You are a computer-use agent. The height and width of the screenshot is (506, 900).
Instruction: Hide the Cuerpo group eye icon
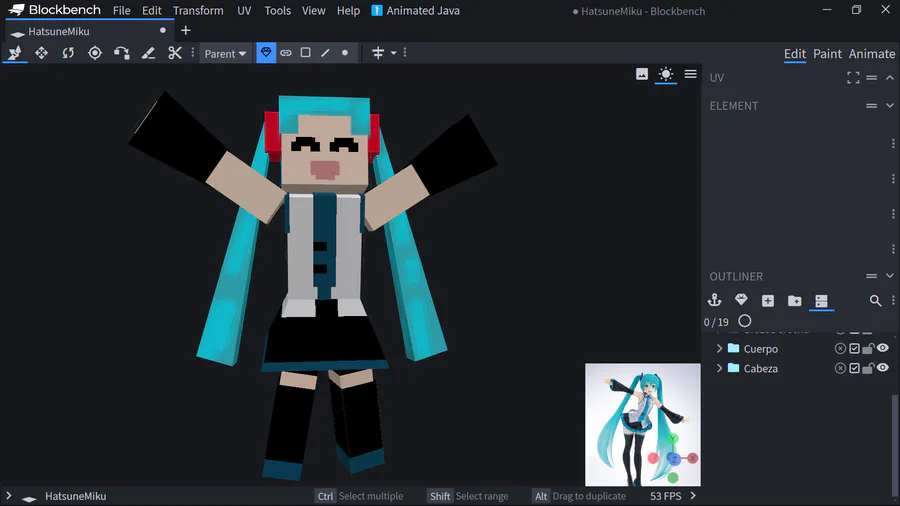click(x=883, y=348)
